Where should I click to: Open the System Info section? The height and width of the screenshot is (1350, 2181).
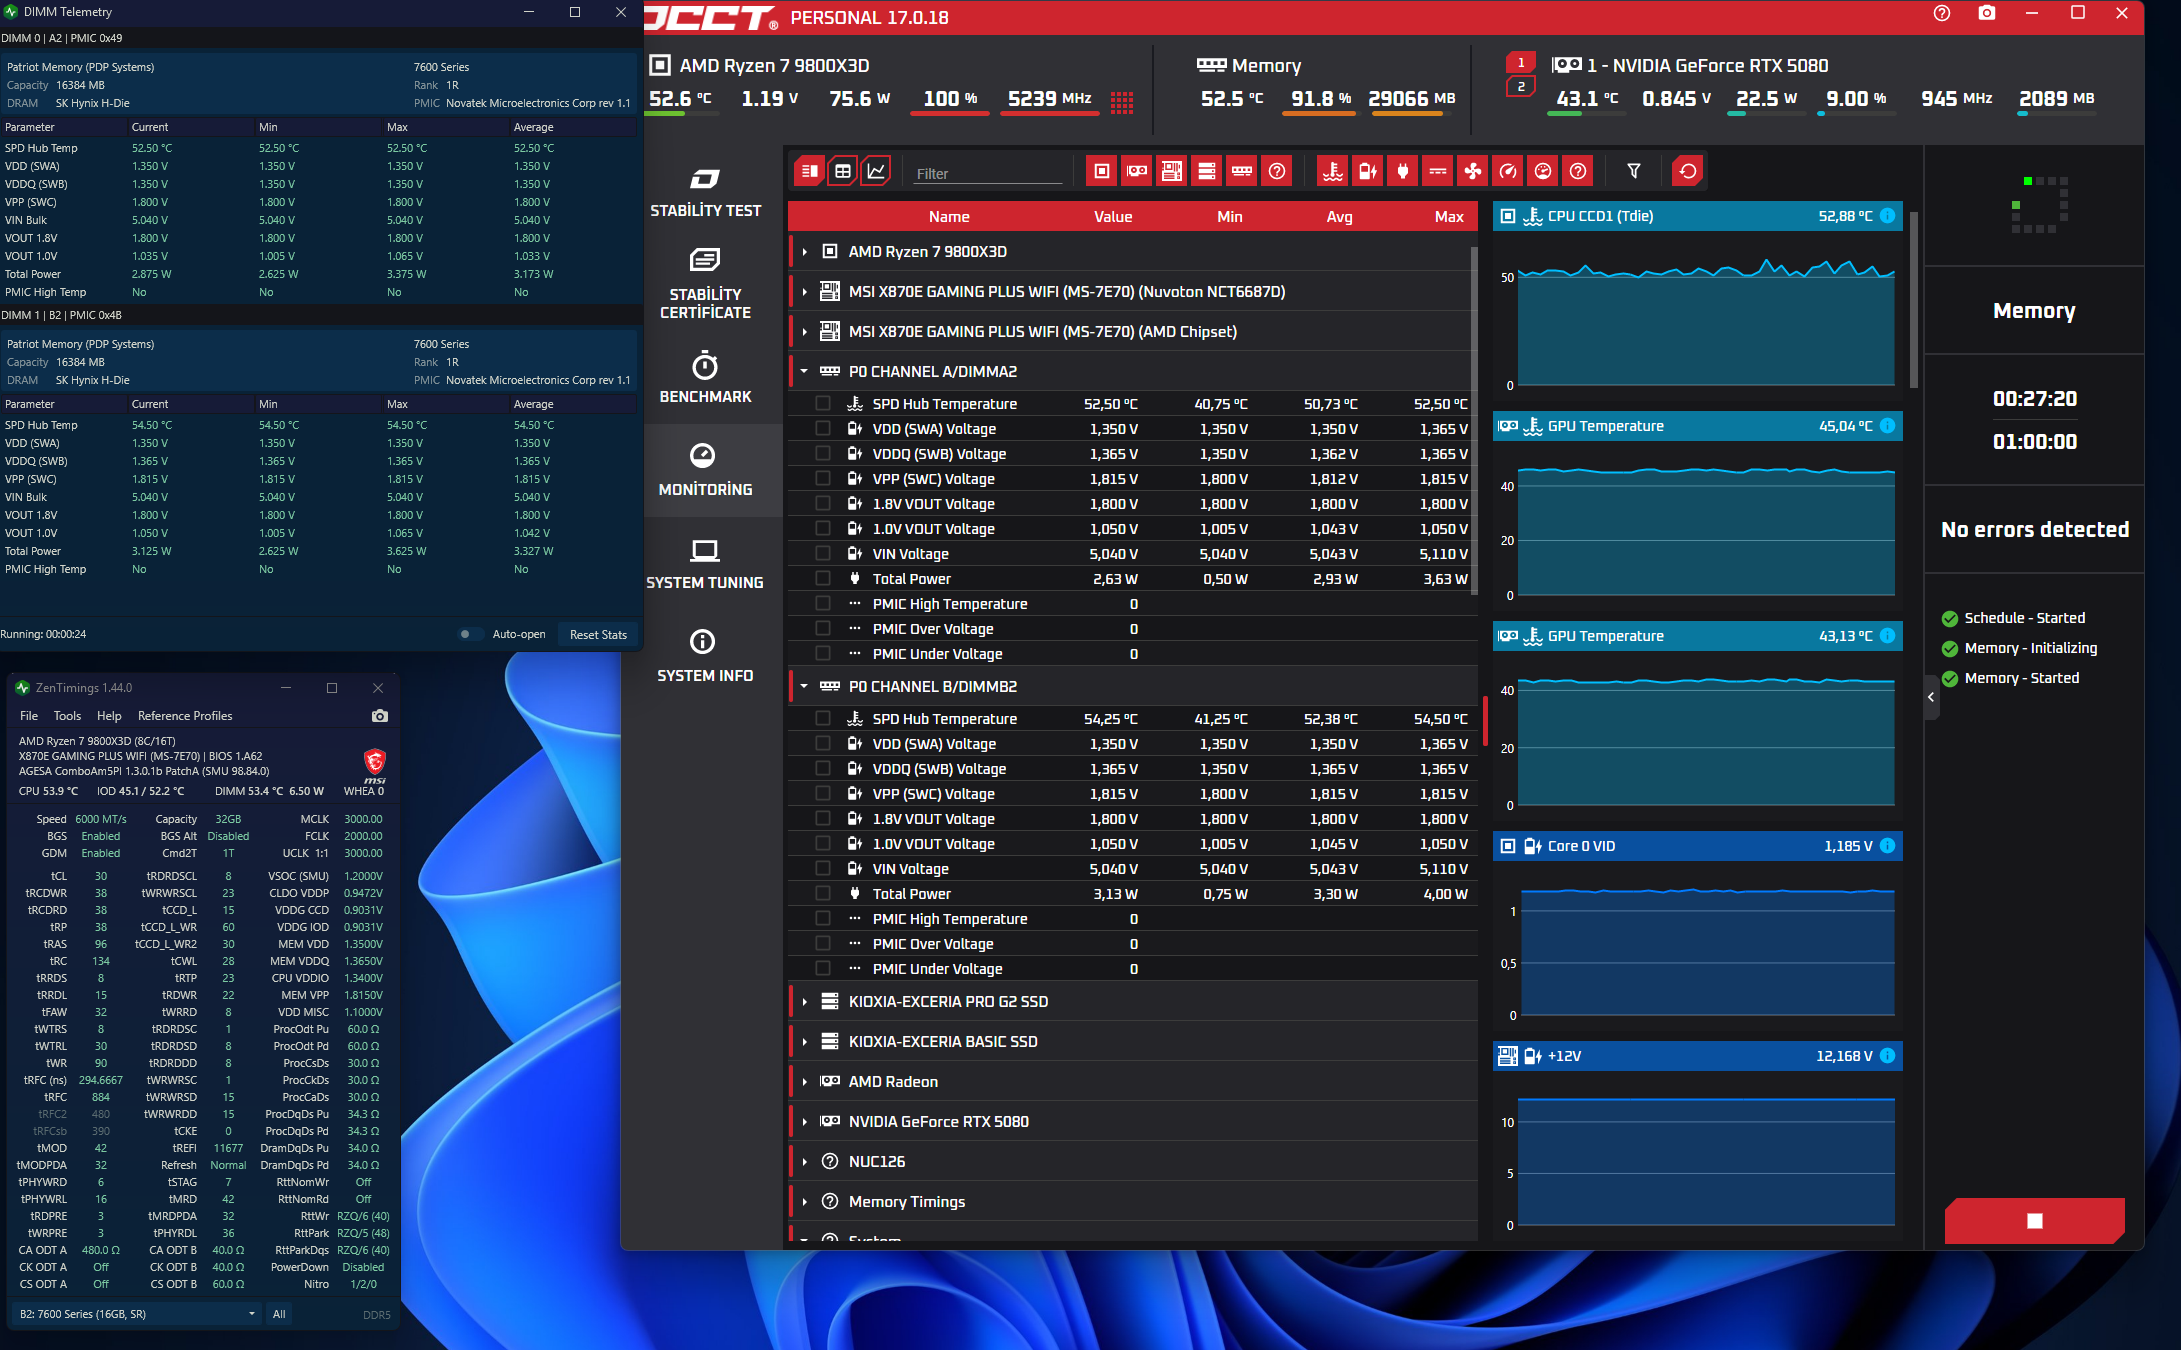705,657
